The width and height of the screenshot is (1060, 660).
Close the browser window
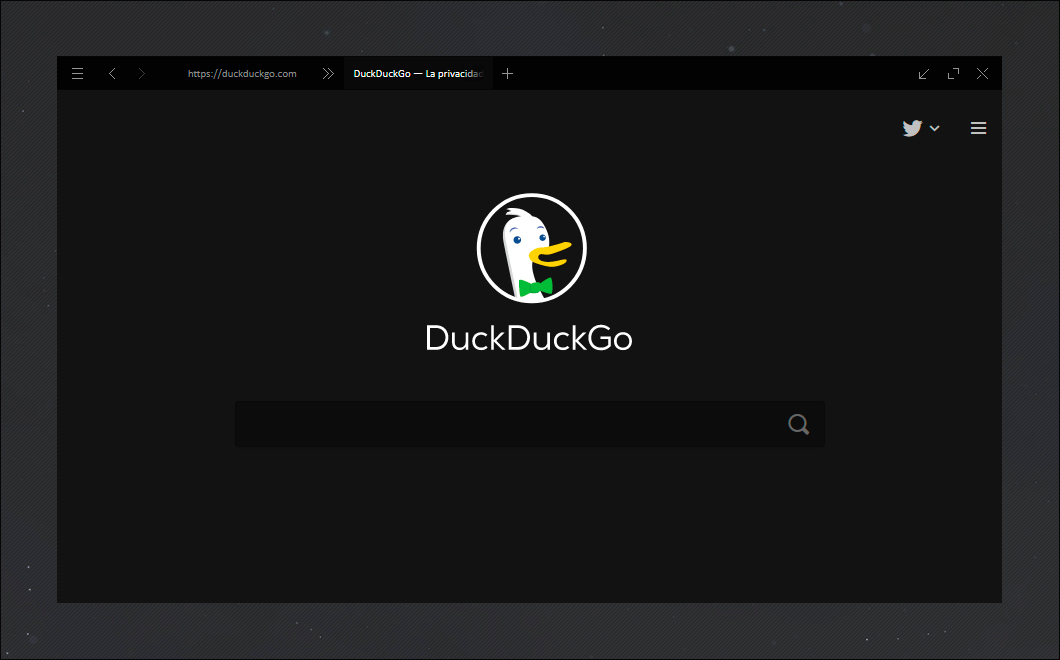click(982, 74)
